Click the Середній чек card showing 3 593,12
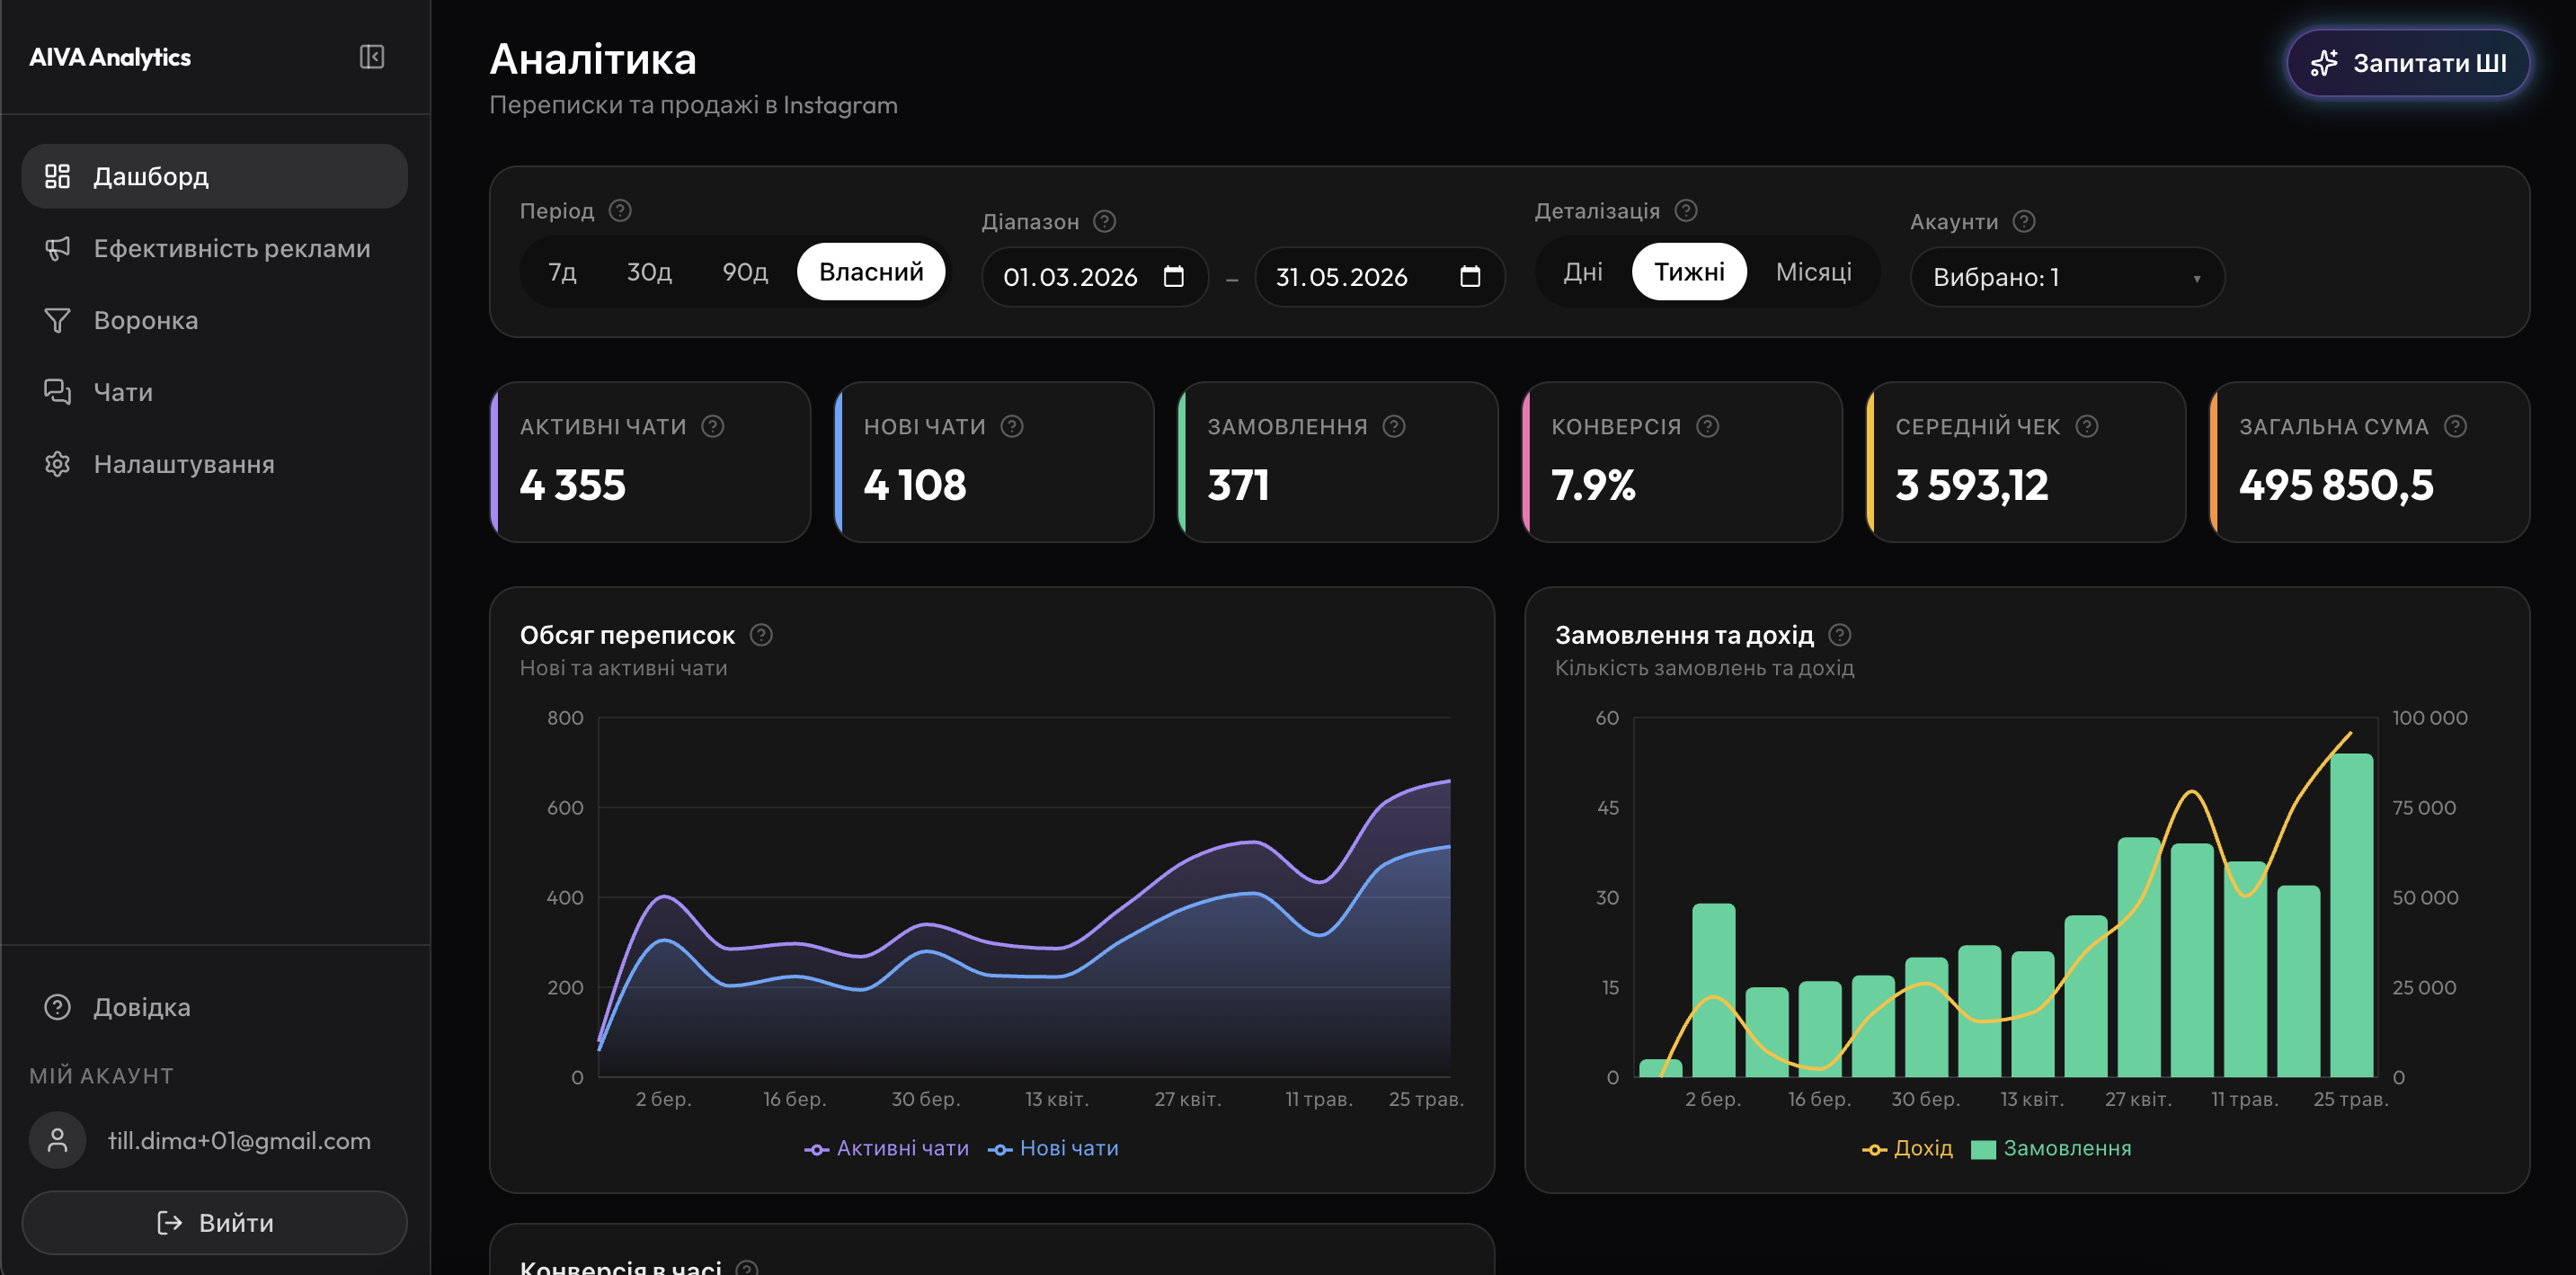 pos(2026,462)
